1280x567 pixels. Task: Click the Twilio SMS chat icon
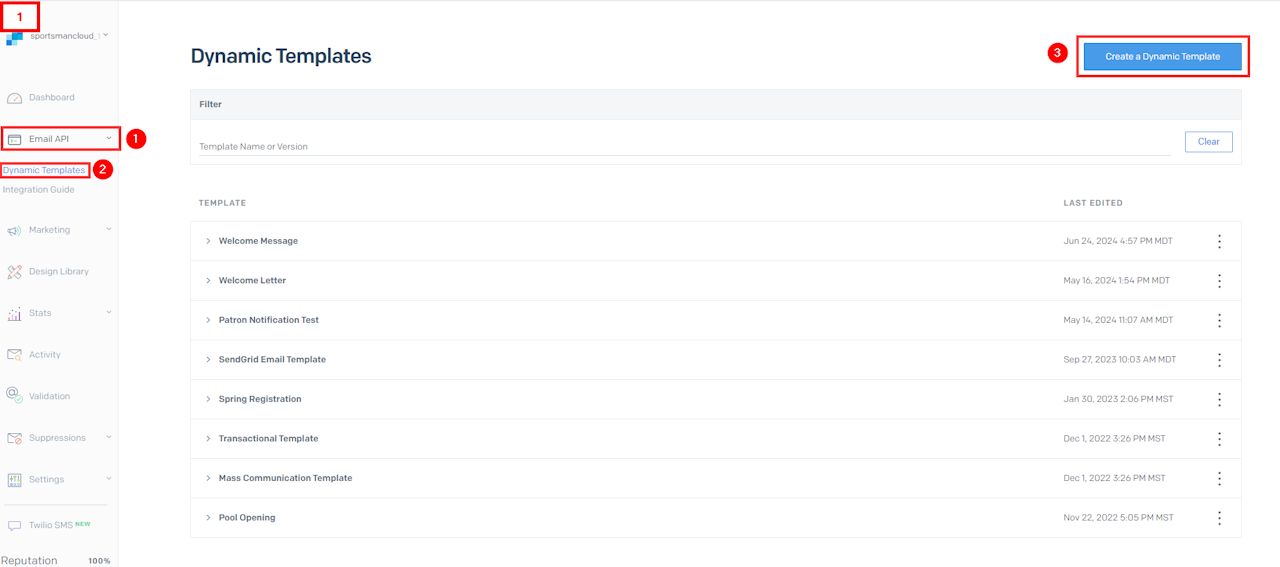click(x=14, y=526)
